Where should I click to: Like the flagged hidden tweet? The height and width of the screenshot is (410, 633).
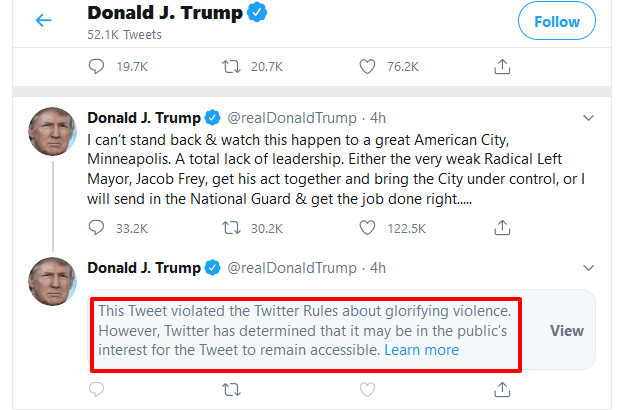[x=367, y=389]
